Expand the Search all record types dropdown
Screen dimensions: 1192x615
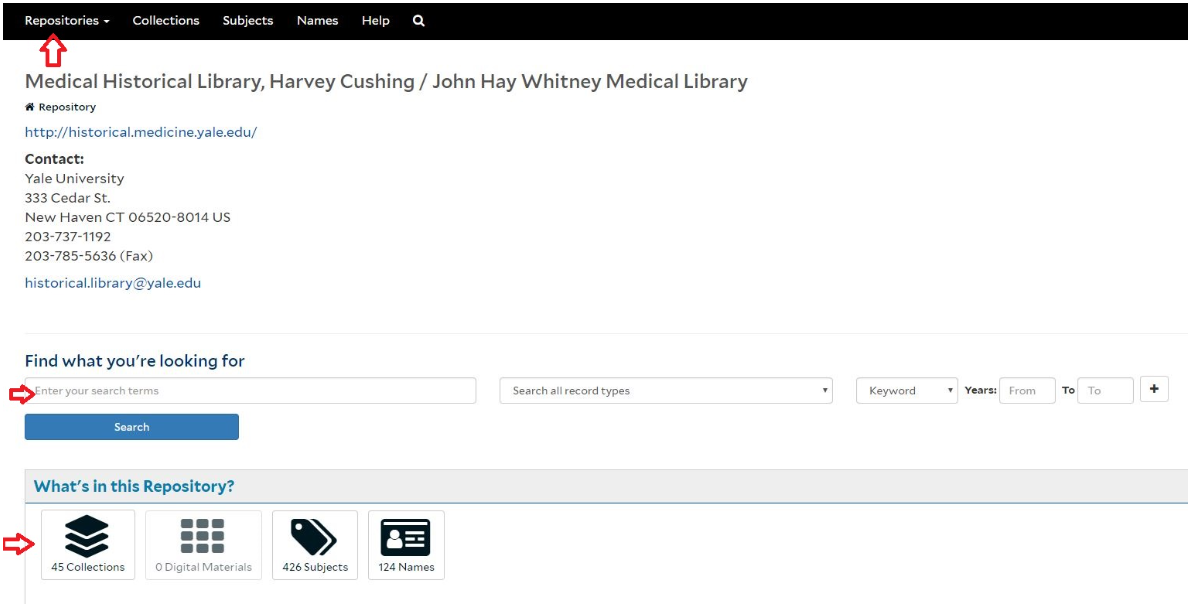coord(666,391)
